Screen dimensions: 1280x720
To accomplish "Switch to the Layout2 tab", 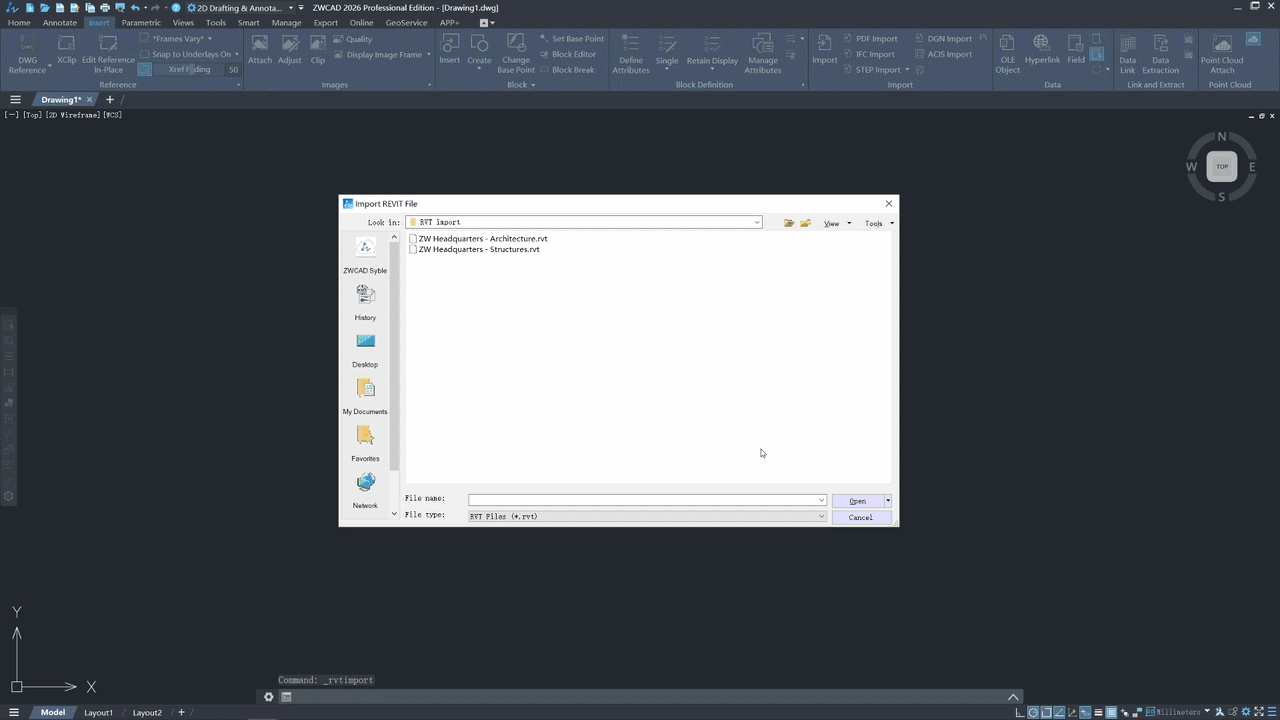I will pyautogui.click(x=147, y=712).
